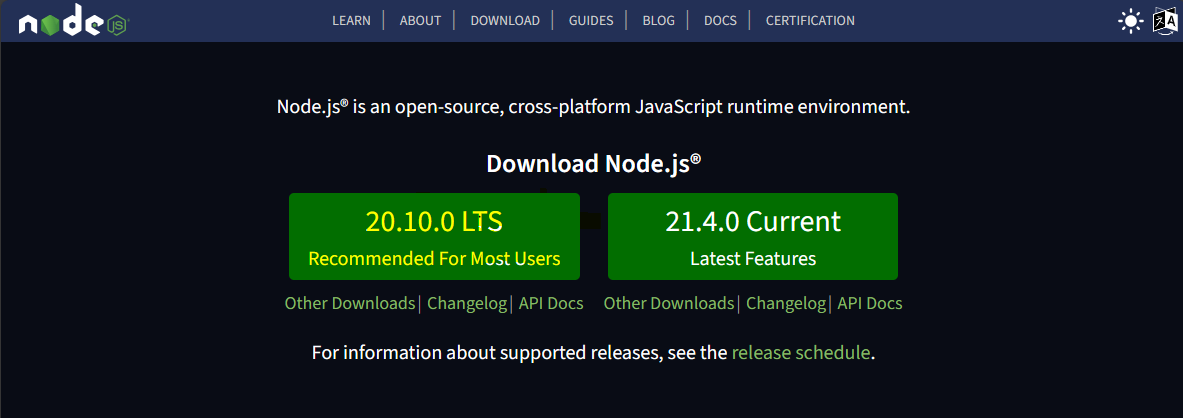Click the open-source runtime description text
This screenshot has height=418, width=1183.
tap(594, 106)
